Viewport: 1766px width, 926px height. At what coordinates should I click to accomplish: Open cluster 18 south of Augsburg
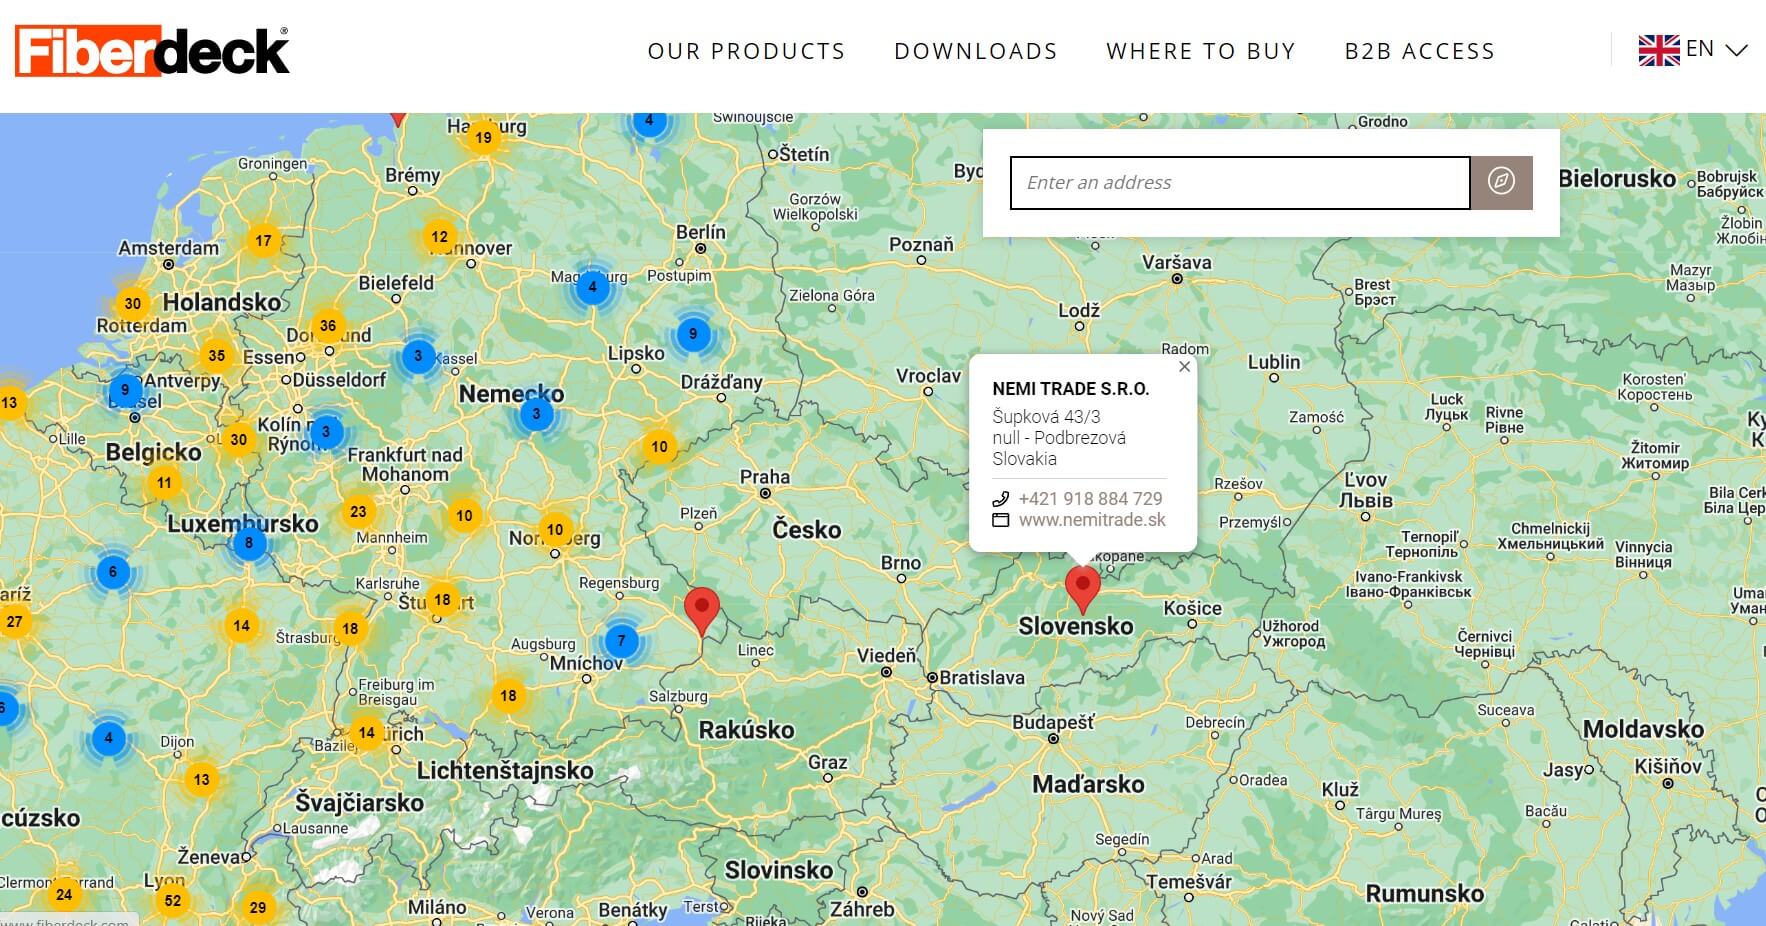pos(508,695)
